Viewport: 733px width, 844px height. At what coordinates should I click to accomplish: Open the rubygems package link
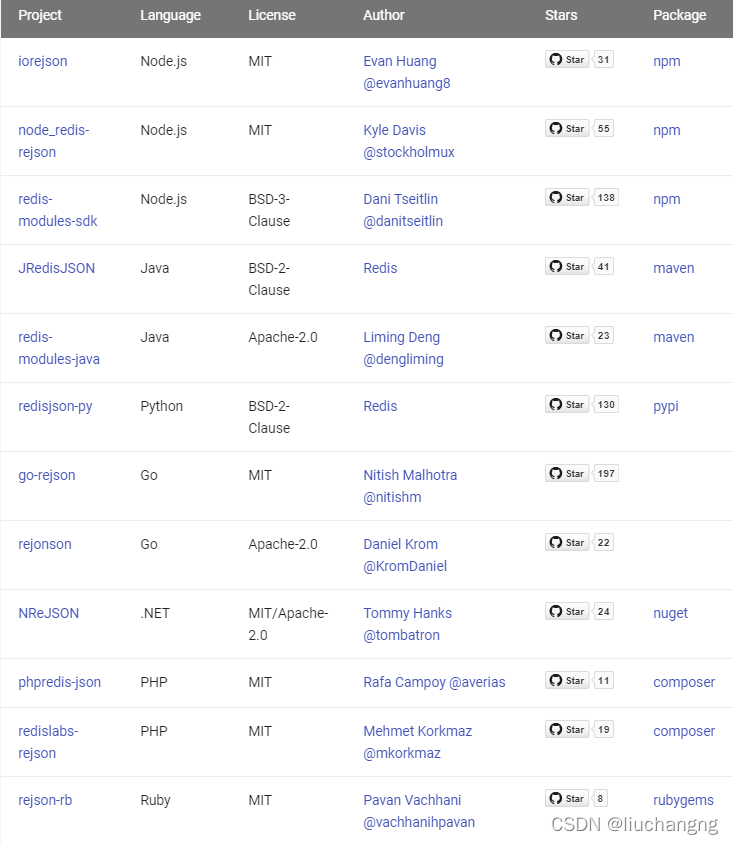click(683, 800)
